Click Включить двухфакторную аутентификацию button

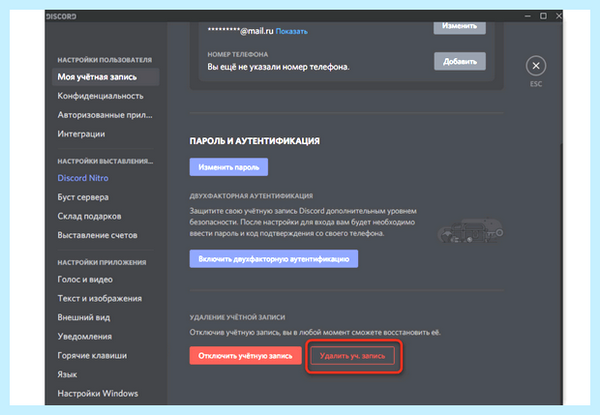pyautogui.click(x=274, y=259)
